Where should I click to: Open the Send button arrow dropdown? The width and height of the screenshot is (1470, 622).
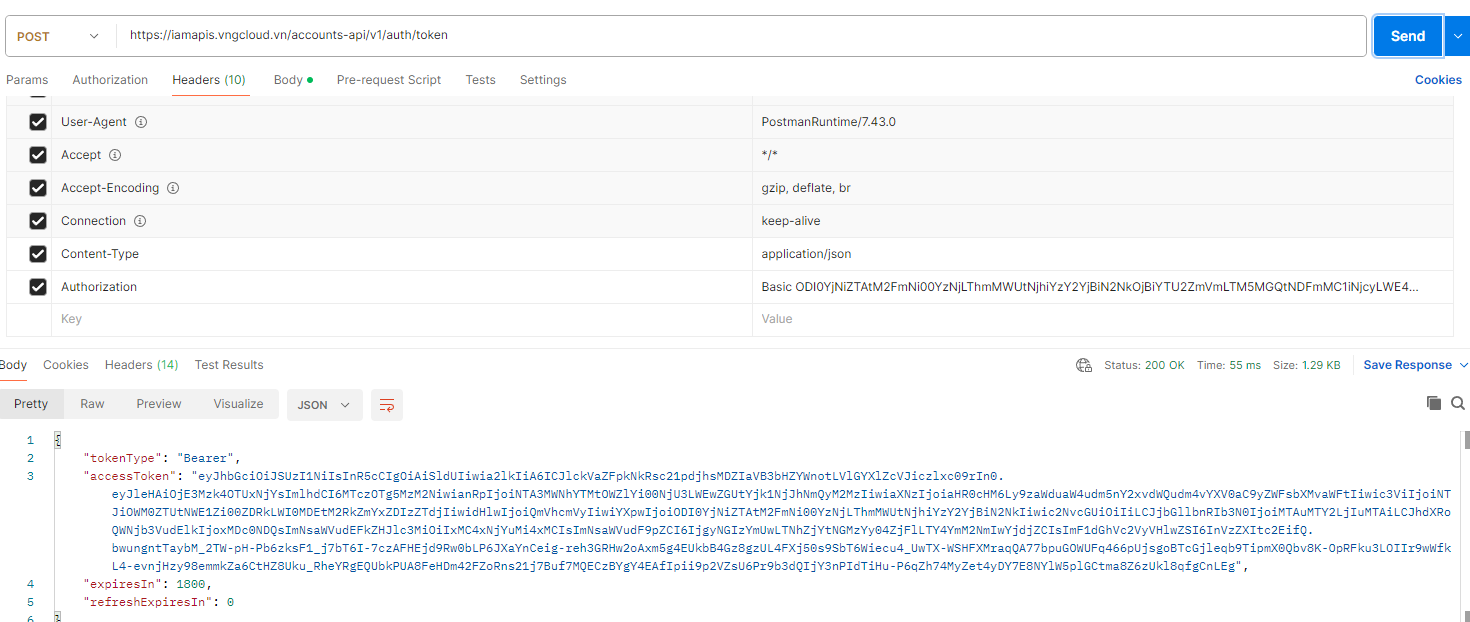pos(1456,36)
